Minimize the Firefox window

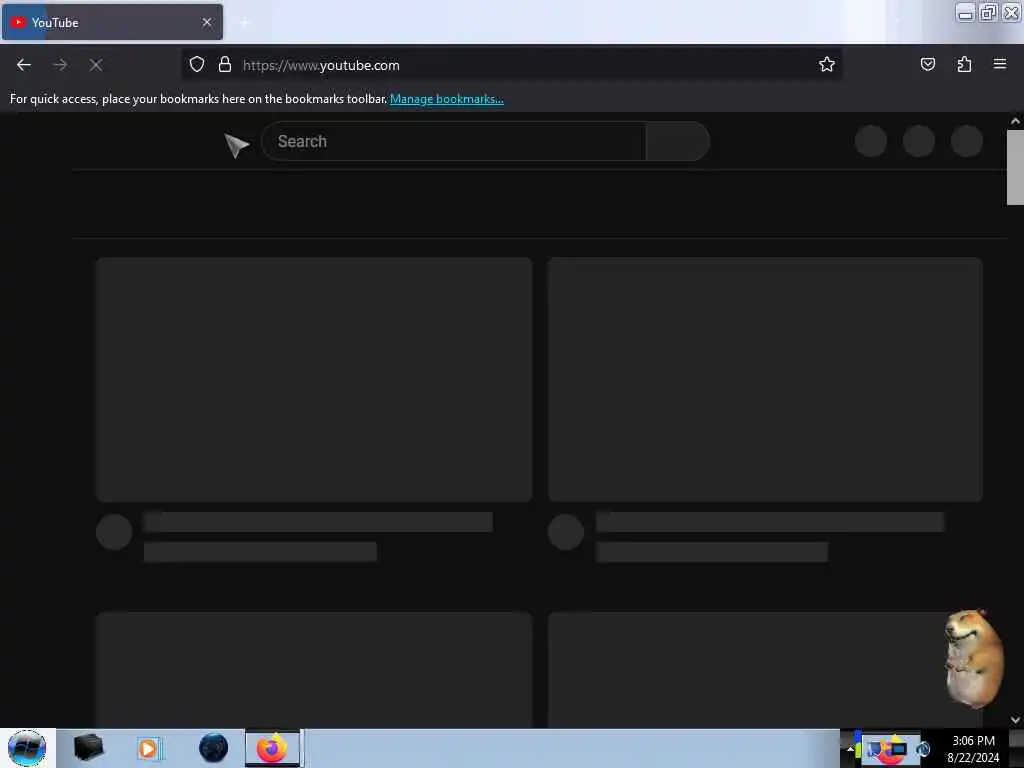tap(965, 12)
